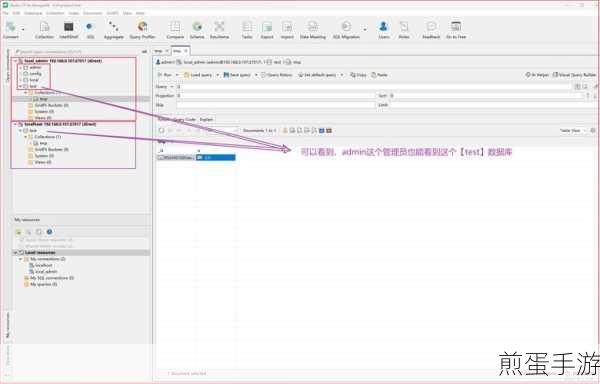
Task: Open the Table View dropdown
Action: [573, 131]
